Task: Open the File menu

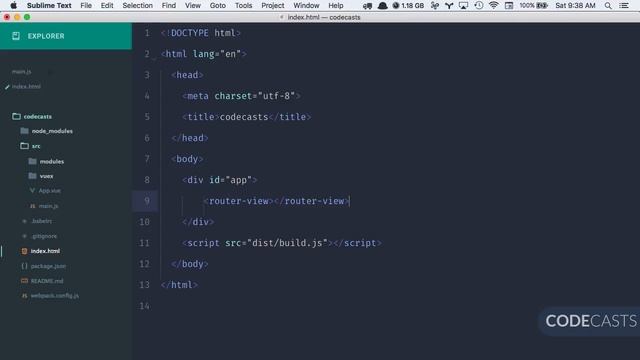Action: click(86, 5)
